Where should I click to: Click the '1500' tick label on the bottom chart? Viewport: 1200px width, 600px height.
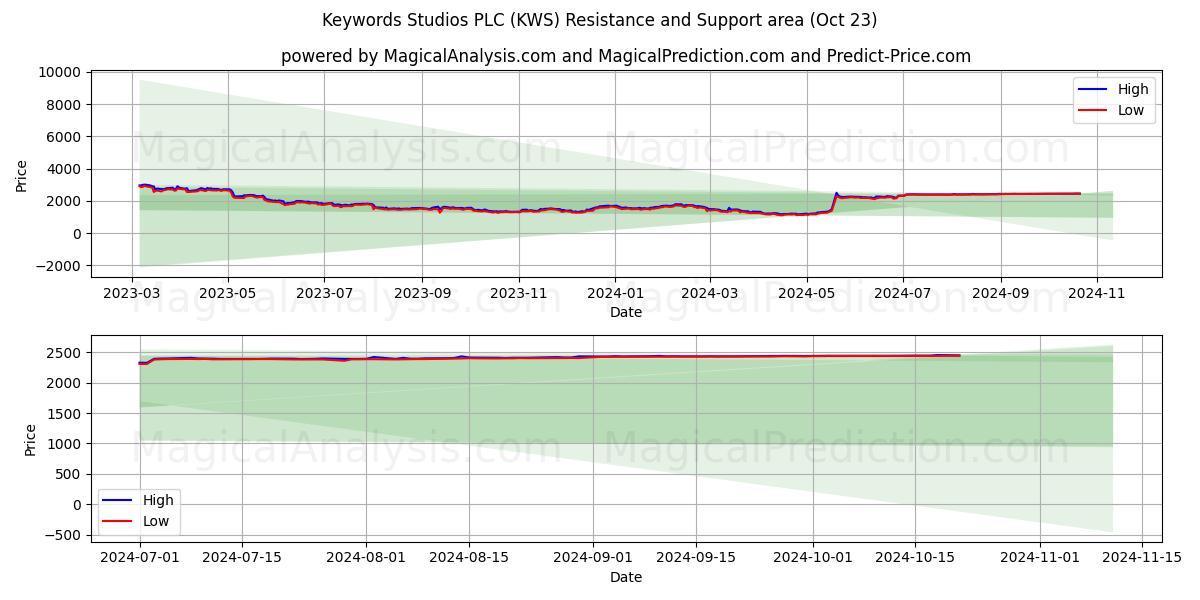pyautogui.click(x=65, y=414)
